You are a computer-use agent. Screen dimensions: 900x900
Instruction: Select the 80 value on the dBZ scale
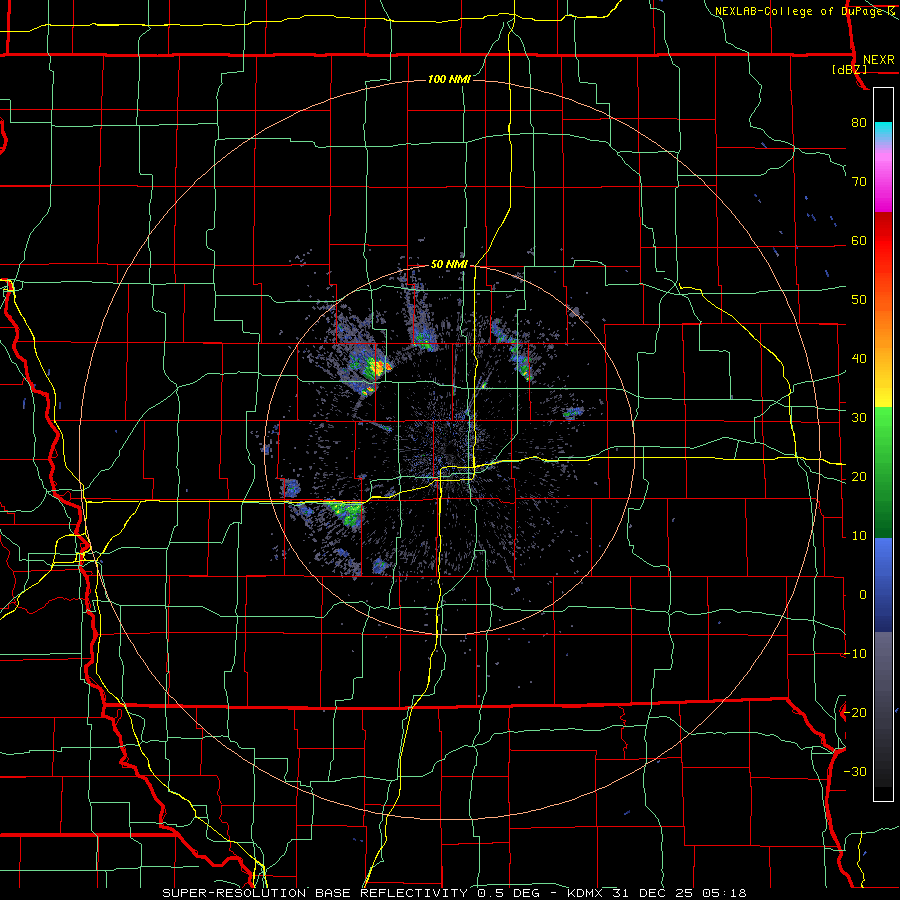click(859, 123)
